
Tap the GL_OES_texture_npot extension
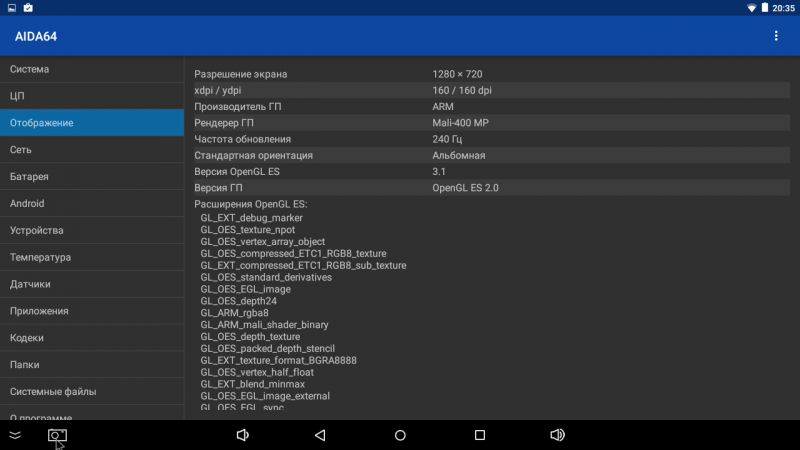click(247, 230)
